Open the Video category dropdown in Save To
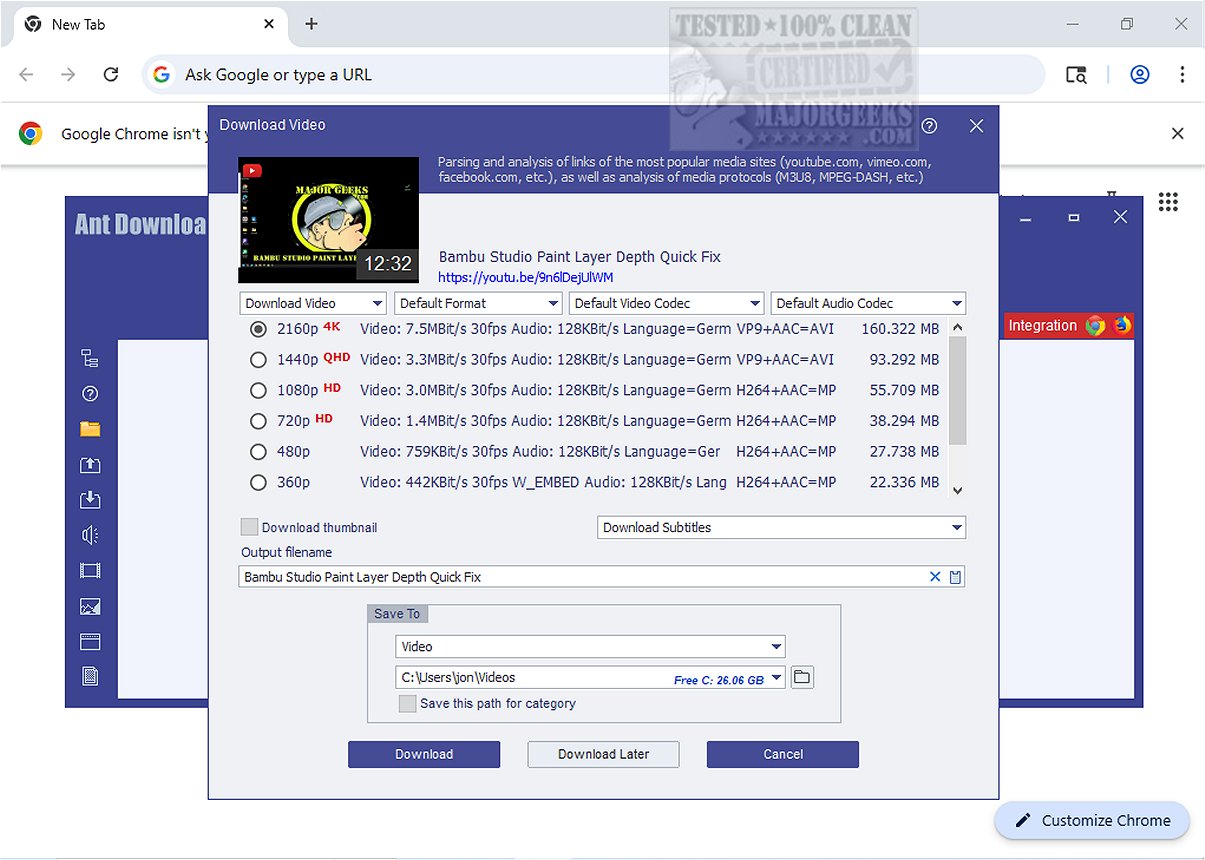The height and width of the screenshot is (860, 1205). pos(590,646)
